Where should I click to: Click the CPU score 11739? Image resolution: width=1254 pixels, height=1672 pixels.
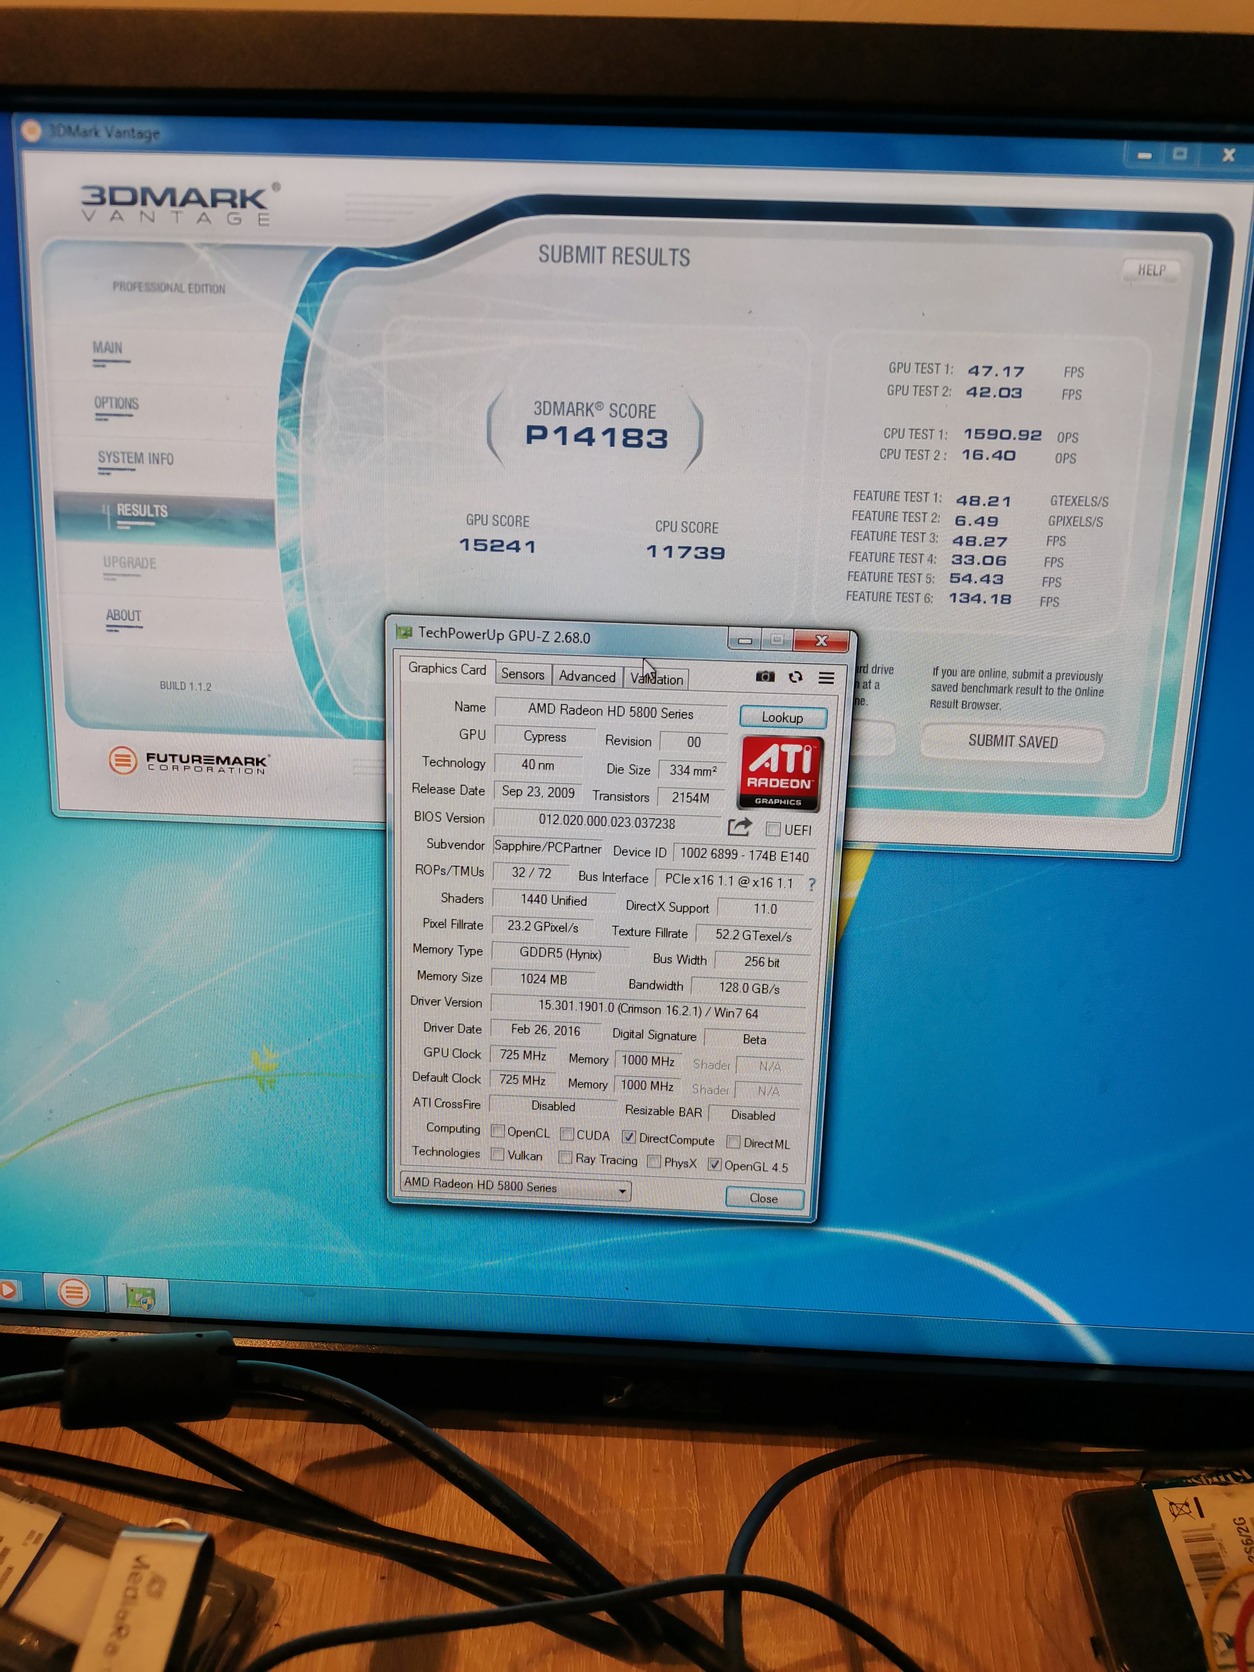pos(686,552)
